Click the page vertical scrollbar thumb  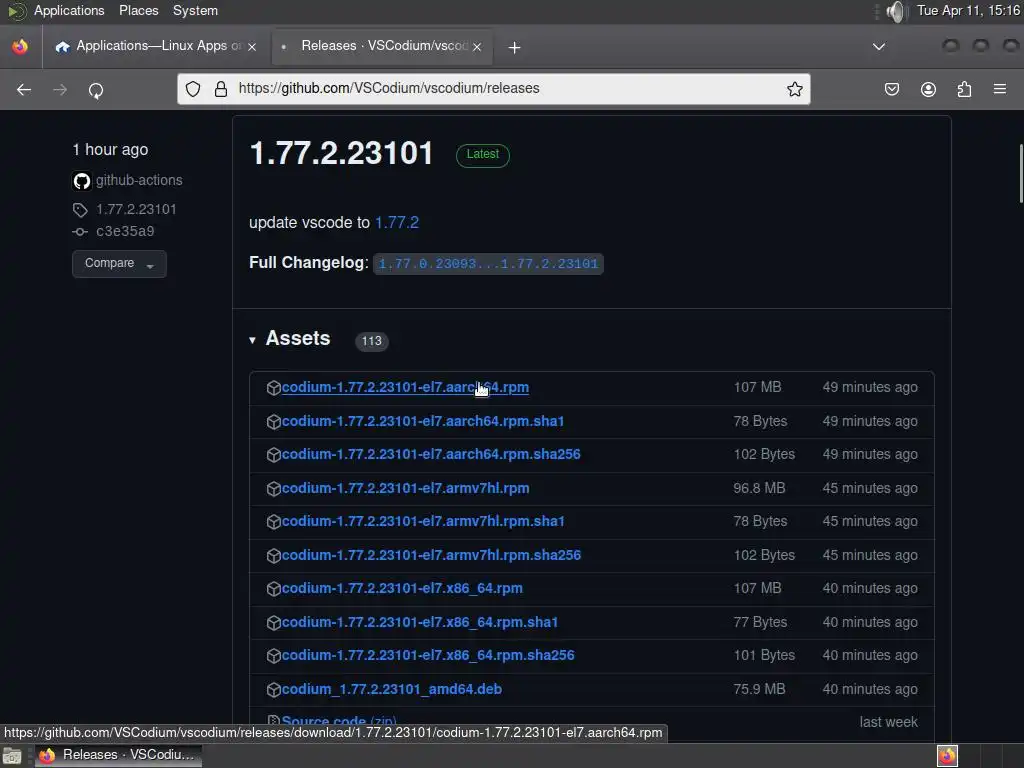point(1021,173)
